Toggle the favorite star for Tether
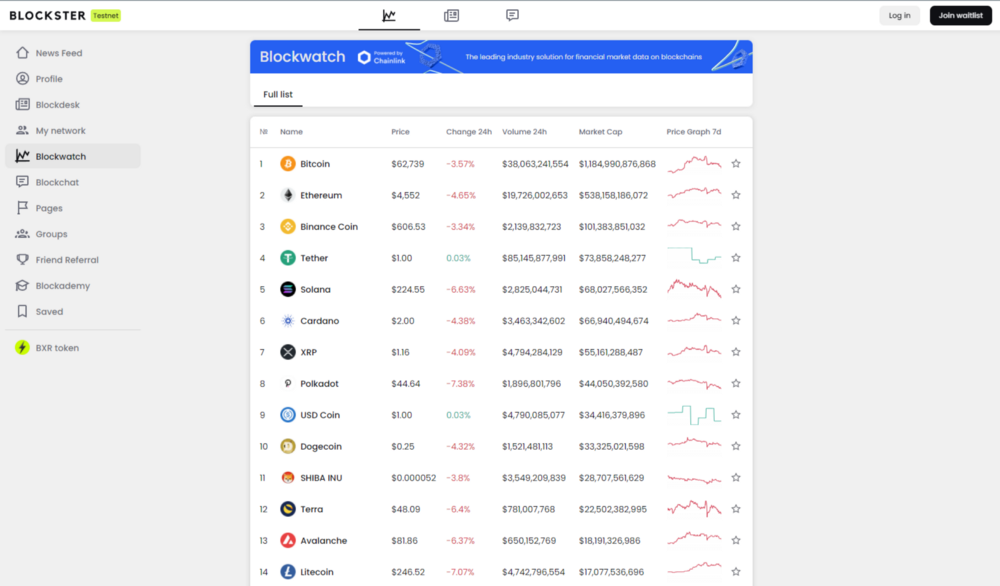Viewport: 1000px width, 586px height. click(x=736, y=258)
